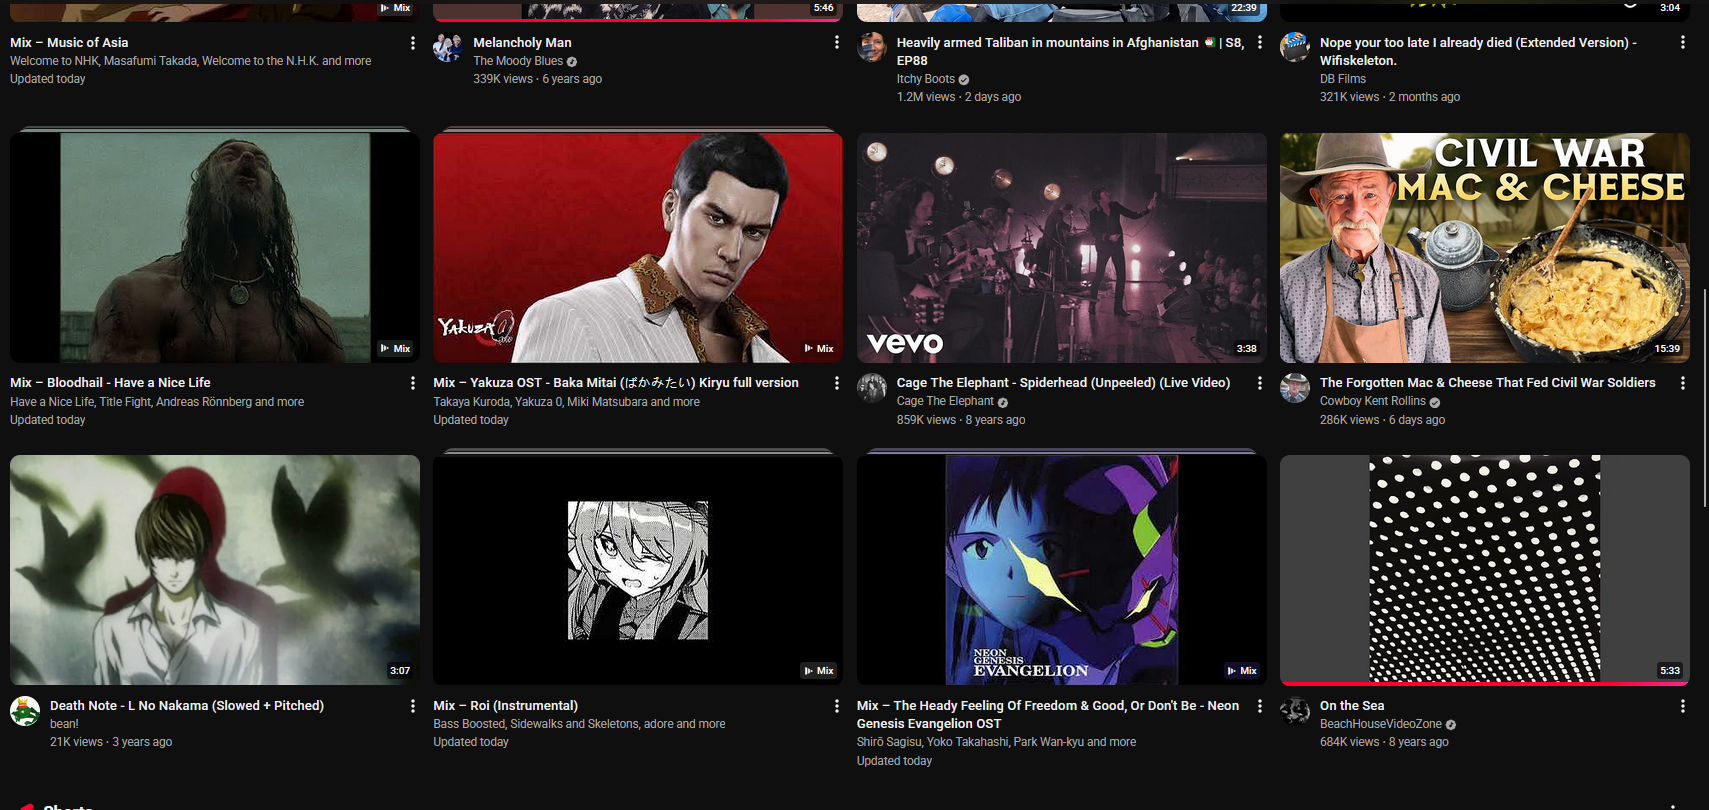The image size is (1709, 810).
Task: Open three-dot menu for Death Note video
Action: [x=413, y=706]
